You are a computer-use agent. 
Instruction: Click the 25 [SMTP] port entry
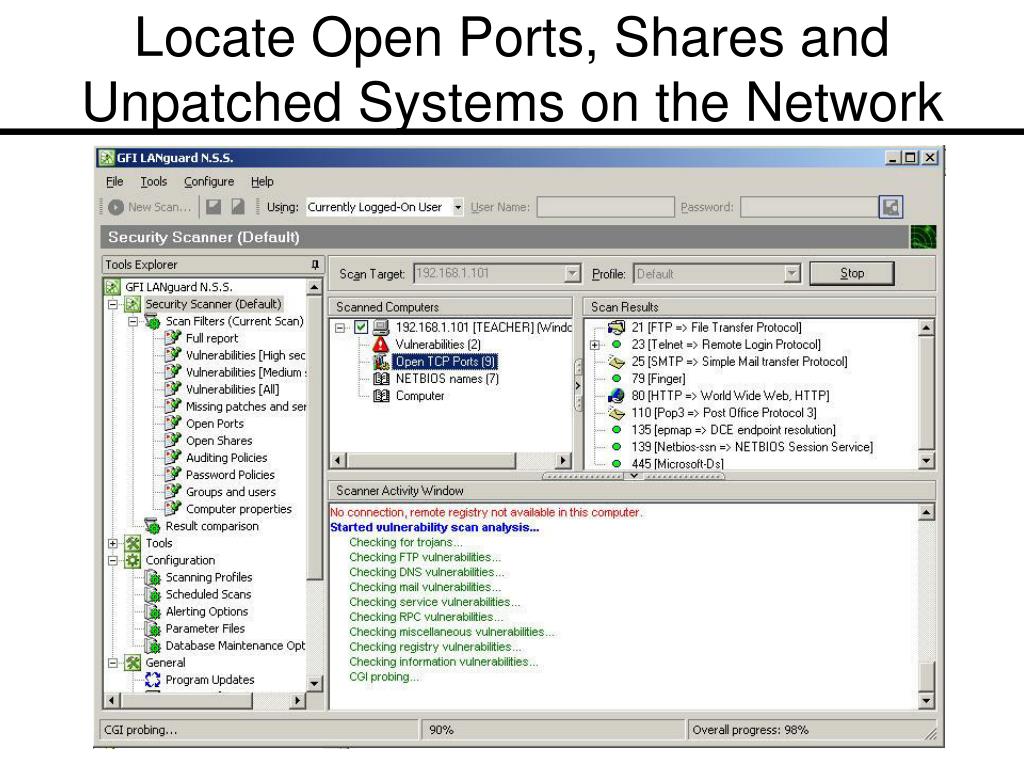739,361
